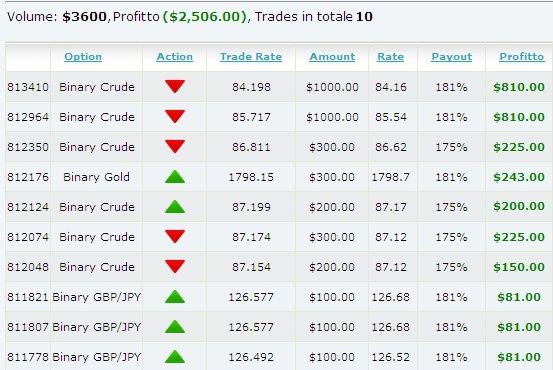Image resolution: width=553 pixels, height=370 pixels.
Task: Select red down arrow on trade 812074
Action: [x=175, y=236]
